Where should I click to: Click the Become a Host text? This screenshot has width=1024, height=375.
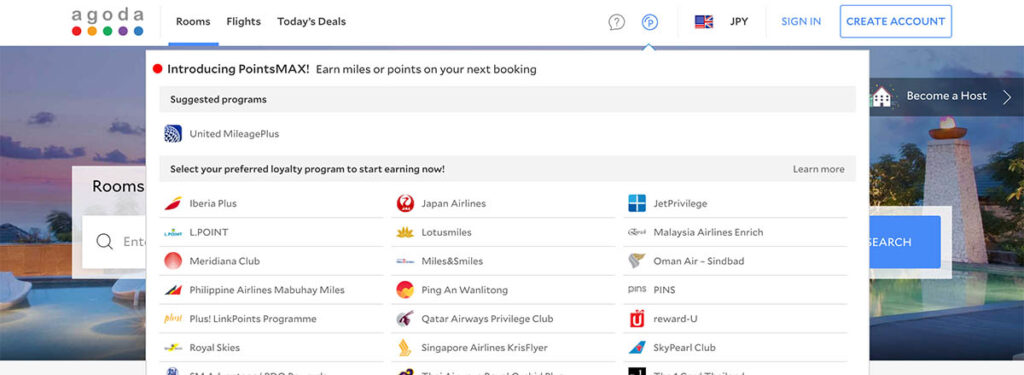(946, 96)
